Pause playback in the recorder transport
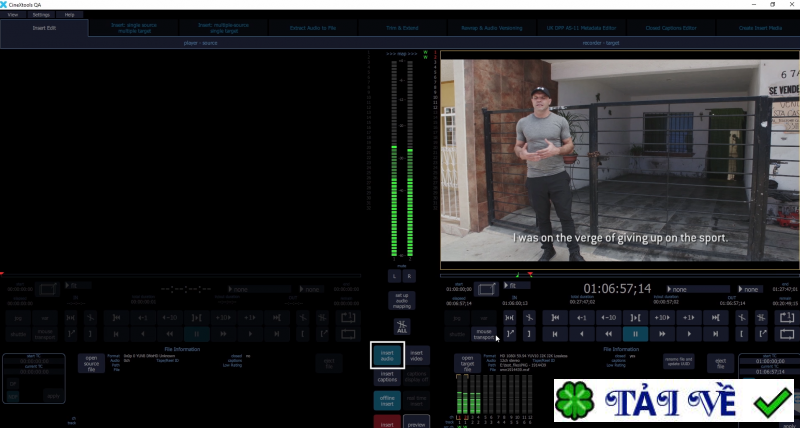This screenshot has height=428, width=800. pos(635,334)
